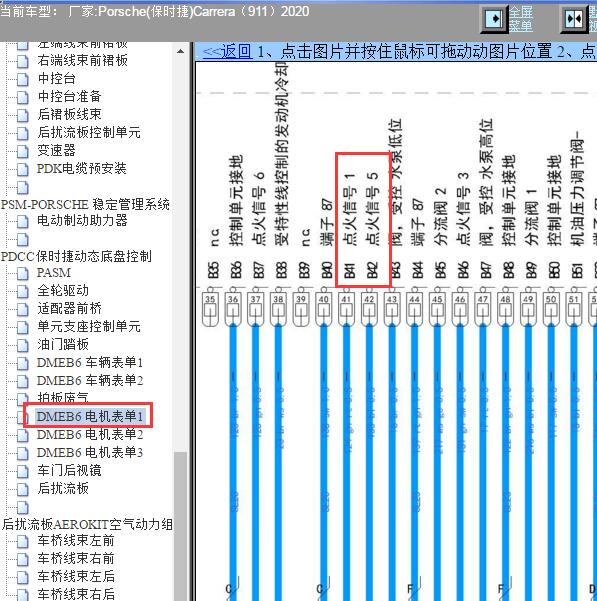Open 电动制动助力器 diagram
Viewport: 597px width, 601px height.
(82, 220)
